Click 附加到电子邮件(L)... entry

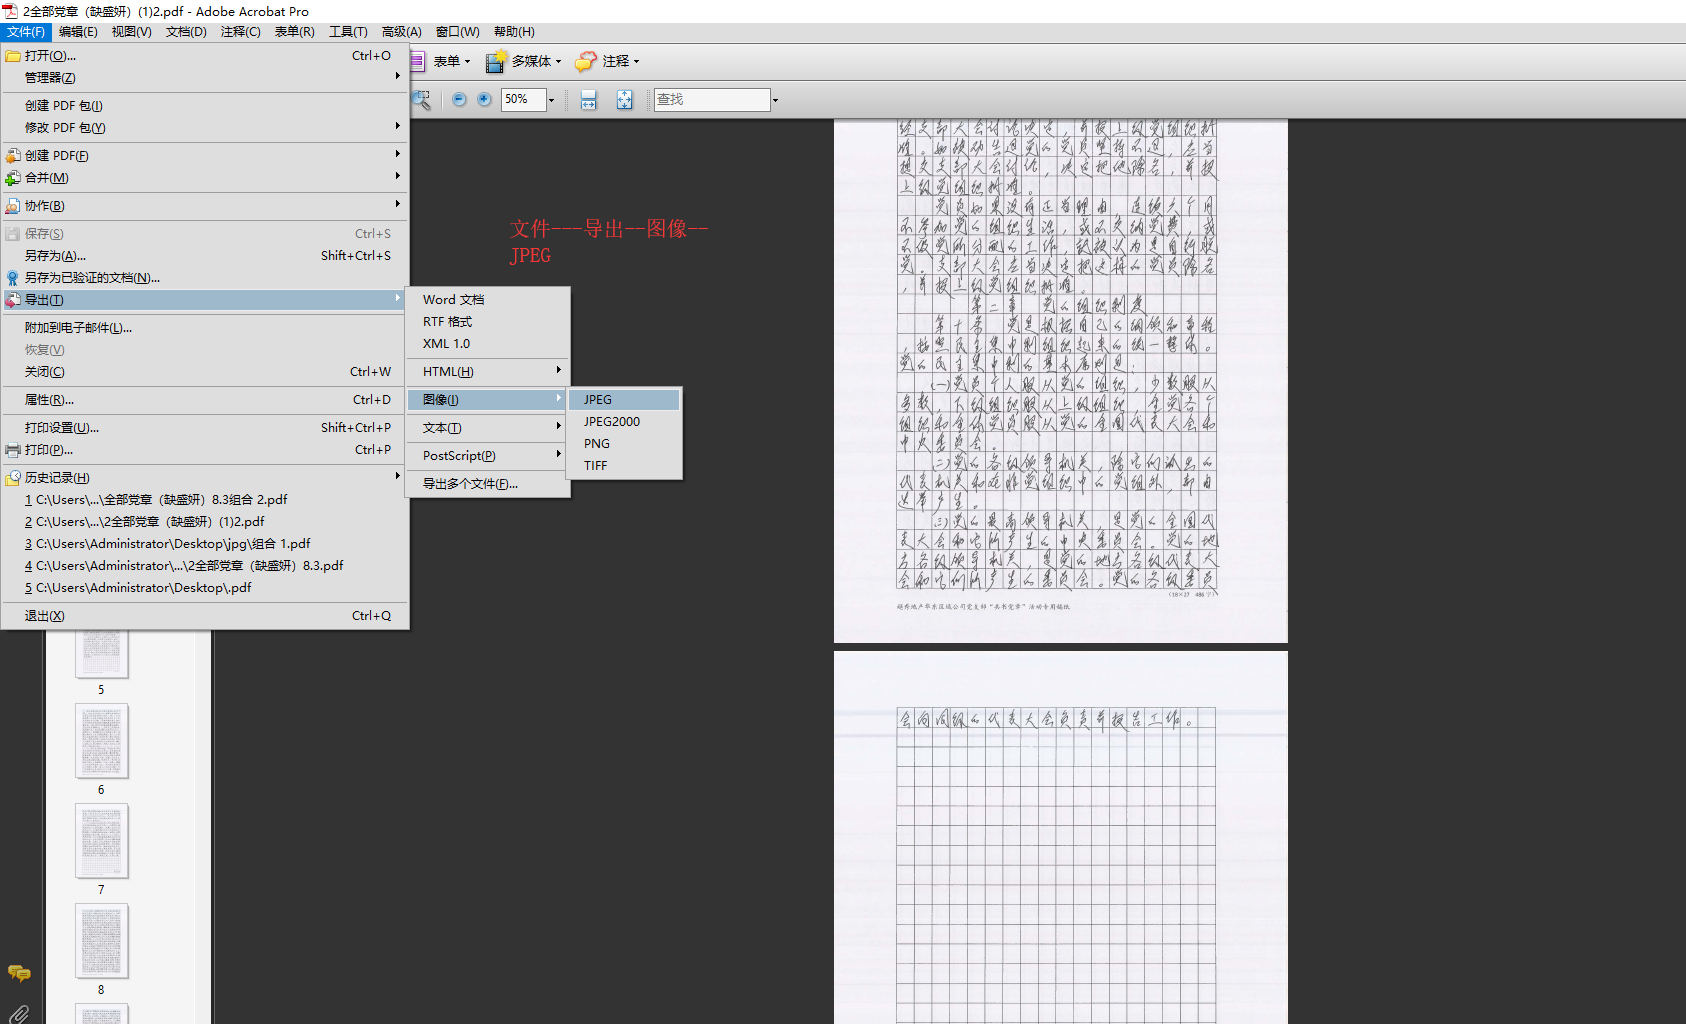tap(204, 327)
